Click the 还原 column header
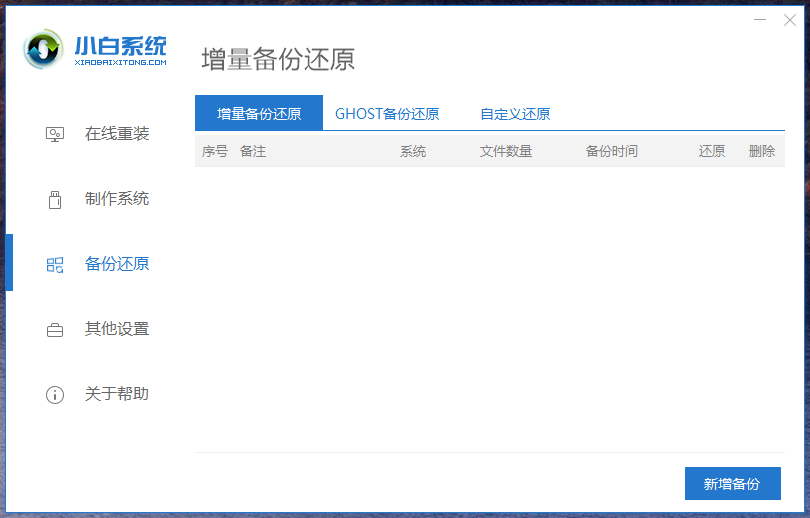Screen dimensions: 810x518 [x=712, y=151]
